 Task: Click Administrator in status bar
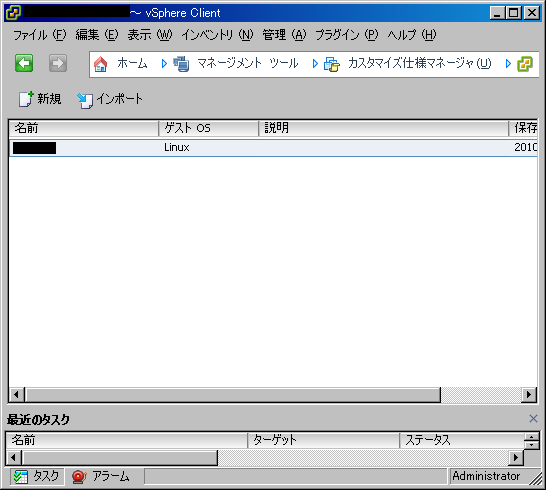pos(486,476)
